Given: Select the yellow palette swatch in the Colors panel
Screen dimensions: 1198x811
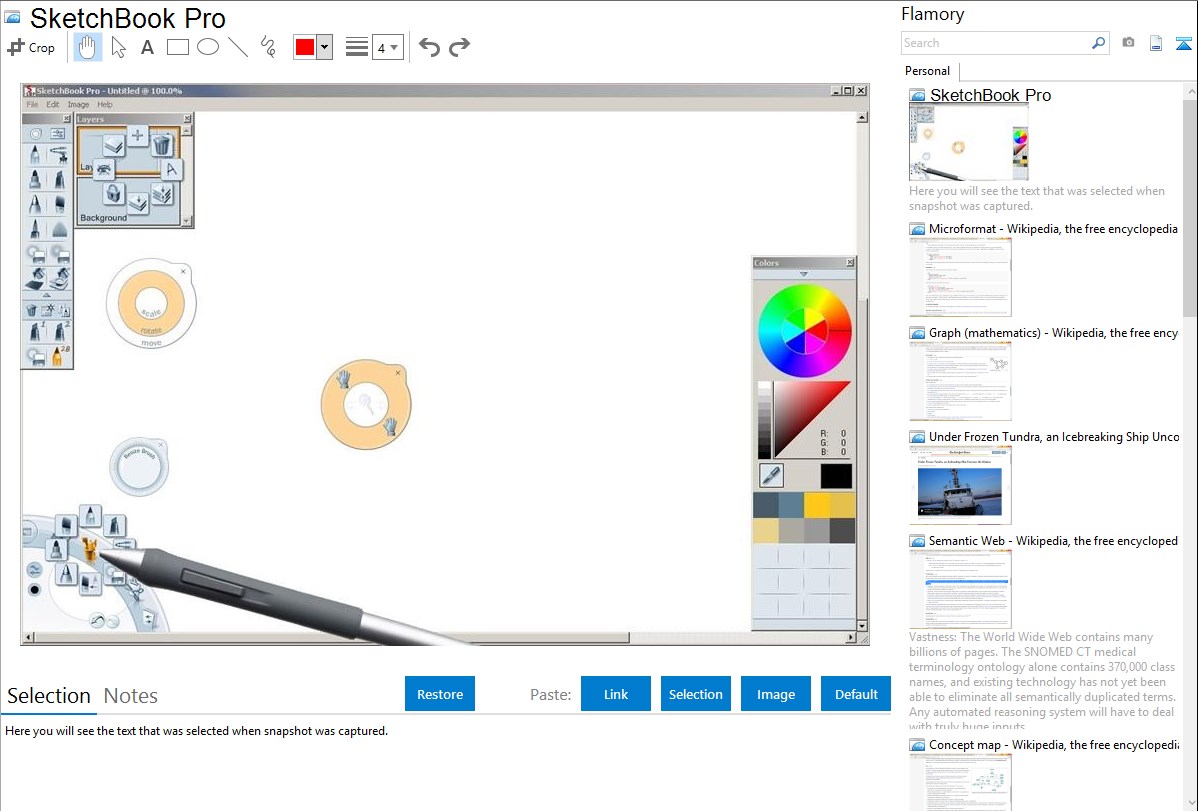Looking at the screenshot, I should pos(817,504).
